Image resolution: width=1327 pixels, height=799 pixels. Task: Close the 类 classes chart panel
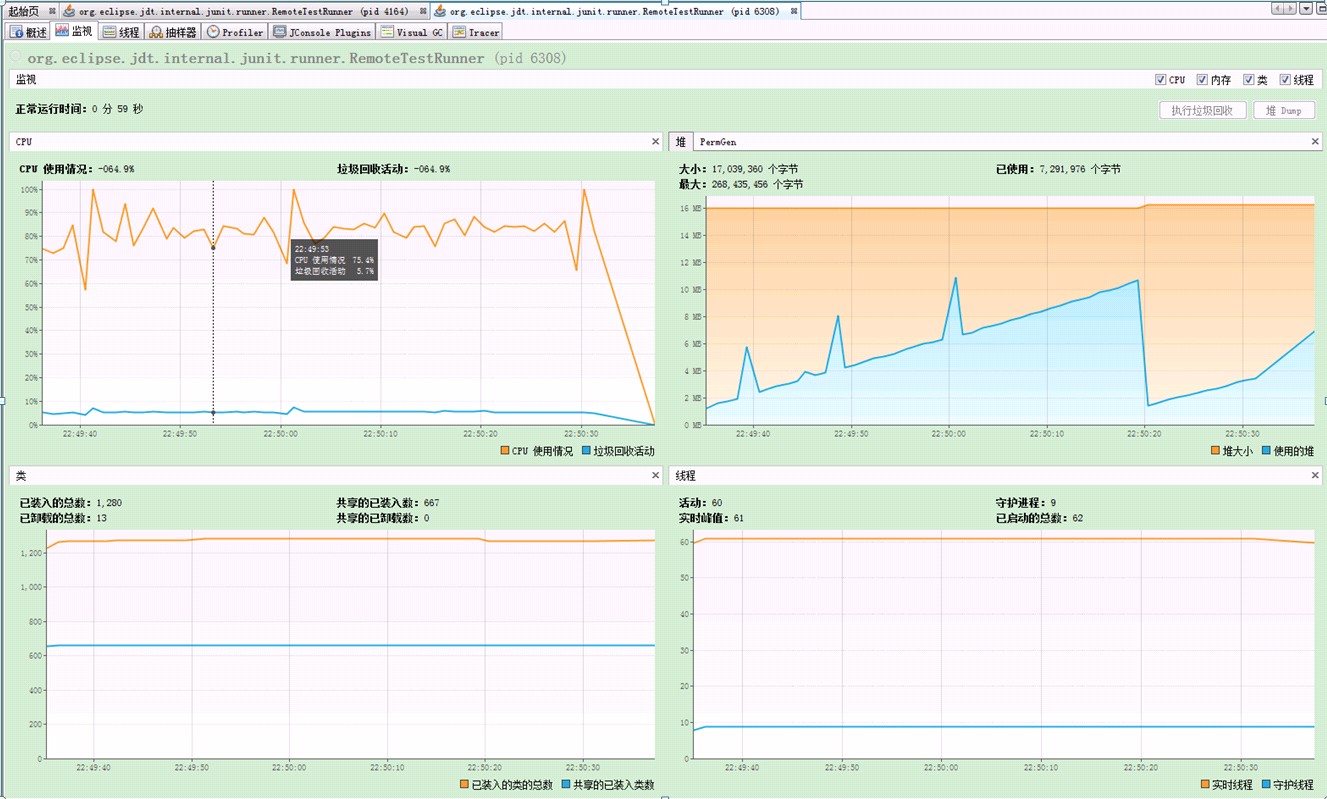pyautogui.click(x=656, y=476)
